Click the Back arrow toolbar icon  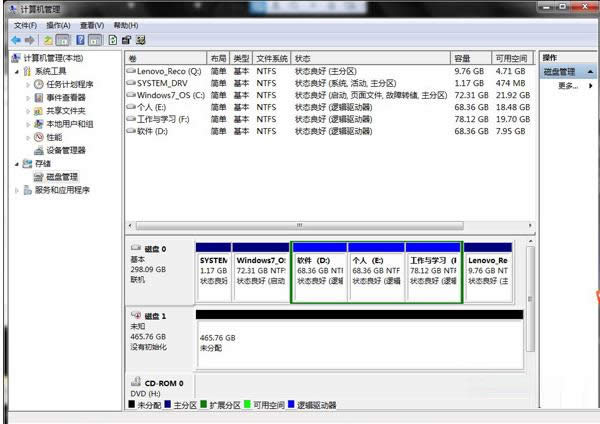tap(15, 40)
